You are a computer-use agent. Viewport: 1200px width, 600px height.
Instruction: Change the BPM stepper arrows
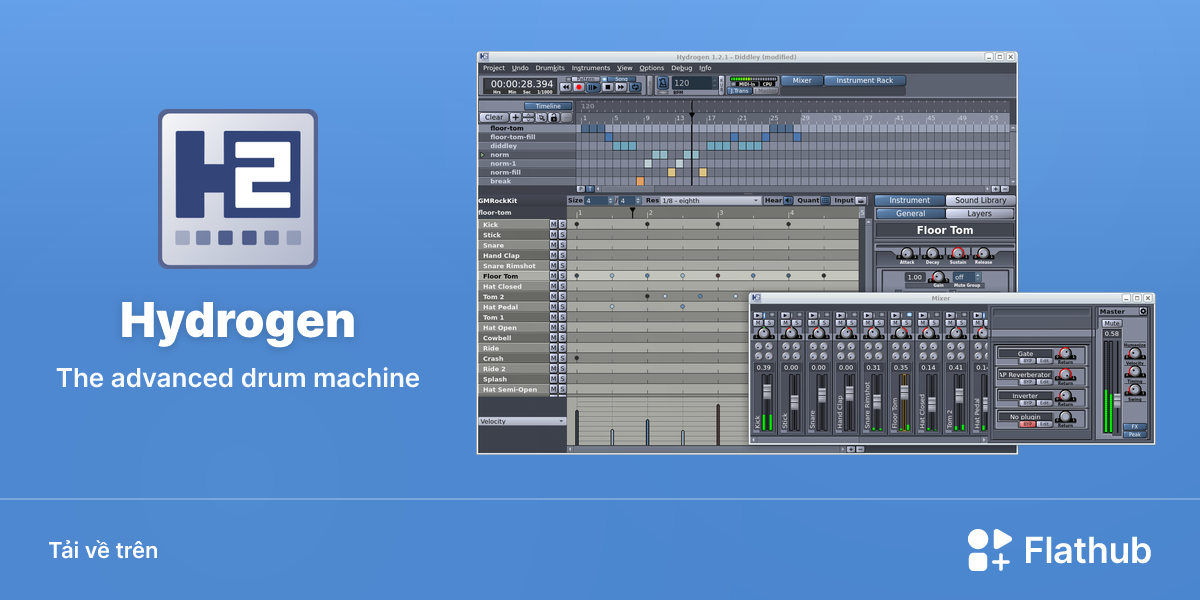(716, 84)
